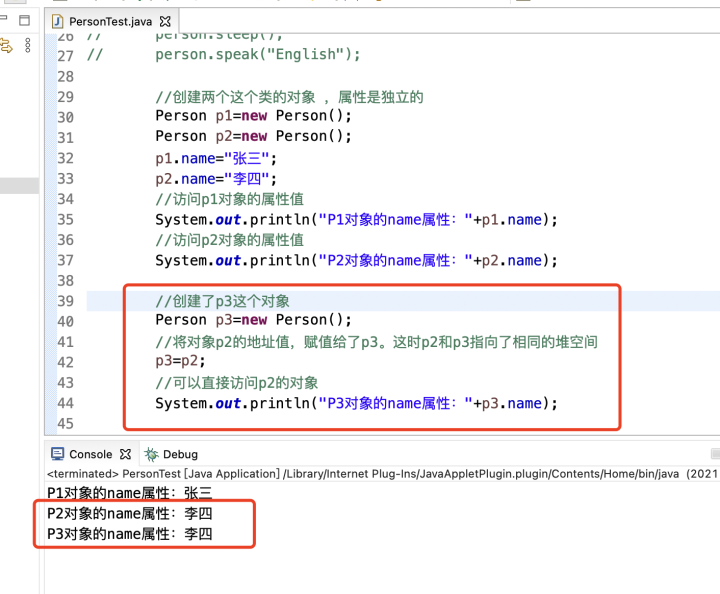Click code 'Person p3=new Person();'

pos(253,320)
